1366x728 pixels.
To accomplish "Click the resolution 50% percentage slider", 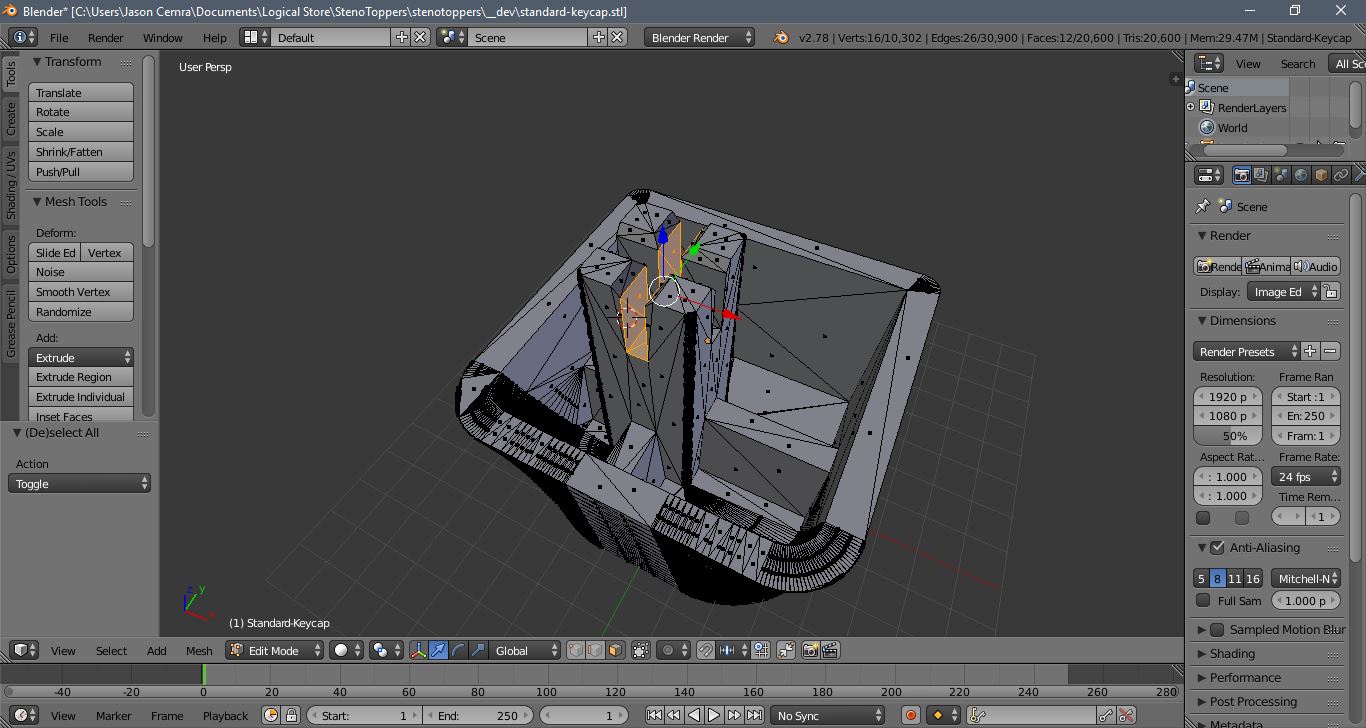I will point(1228,436).
